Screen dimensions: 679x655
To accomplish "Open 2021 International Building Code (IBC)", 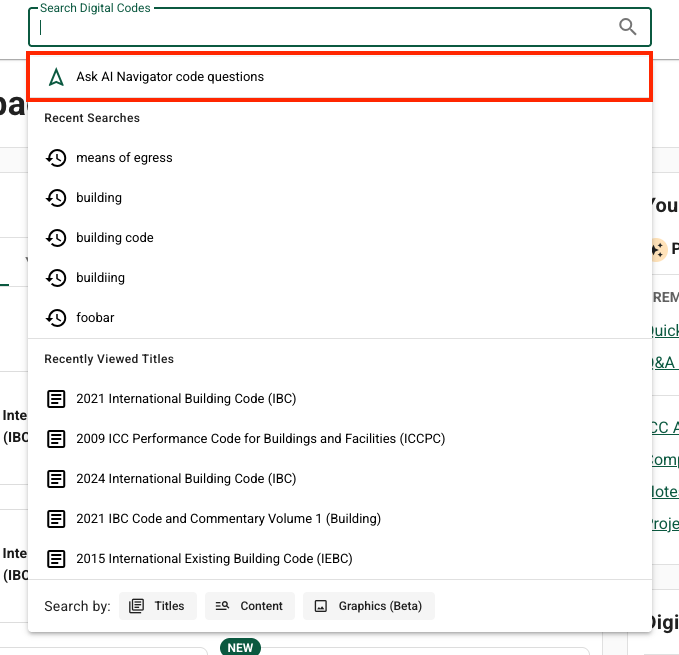I will [x=340, y=399].
